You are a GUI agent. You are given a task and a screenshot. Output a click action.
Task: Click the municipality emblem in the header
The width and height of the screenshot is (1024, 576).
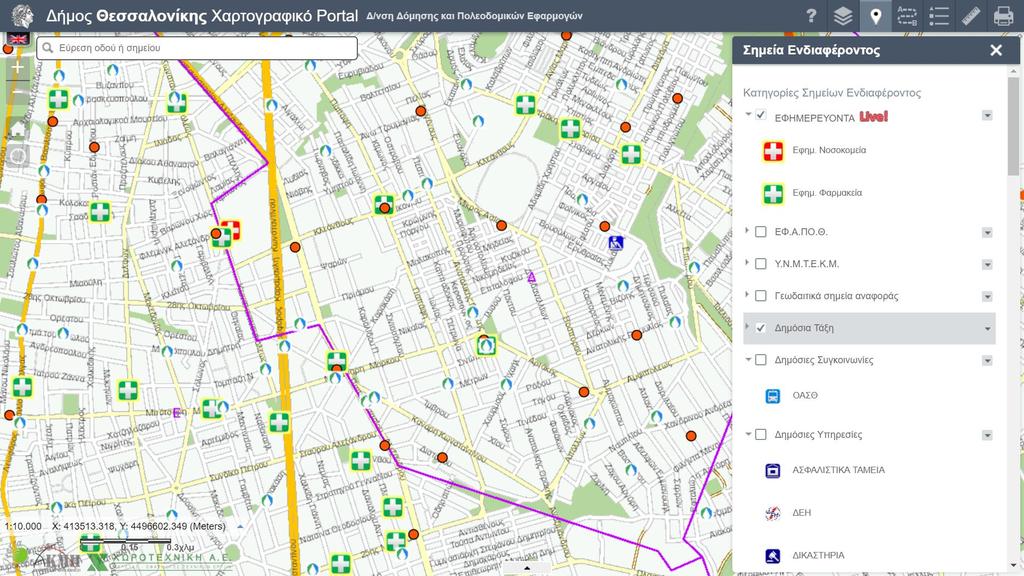(22, 16)
